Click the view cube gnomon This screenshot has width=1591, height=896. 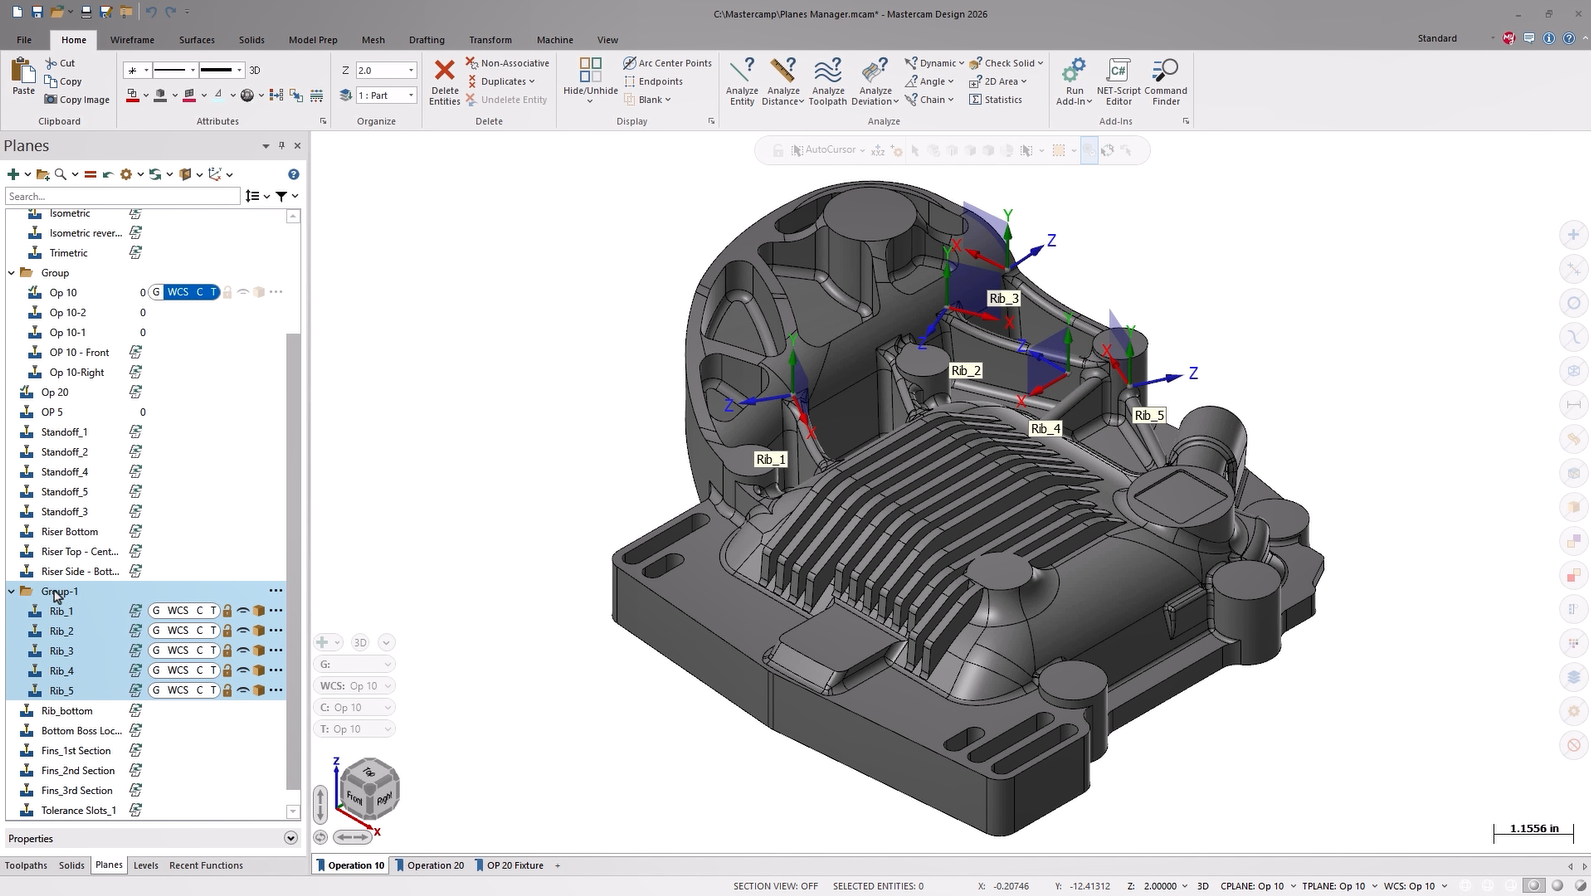pos(369,788)
